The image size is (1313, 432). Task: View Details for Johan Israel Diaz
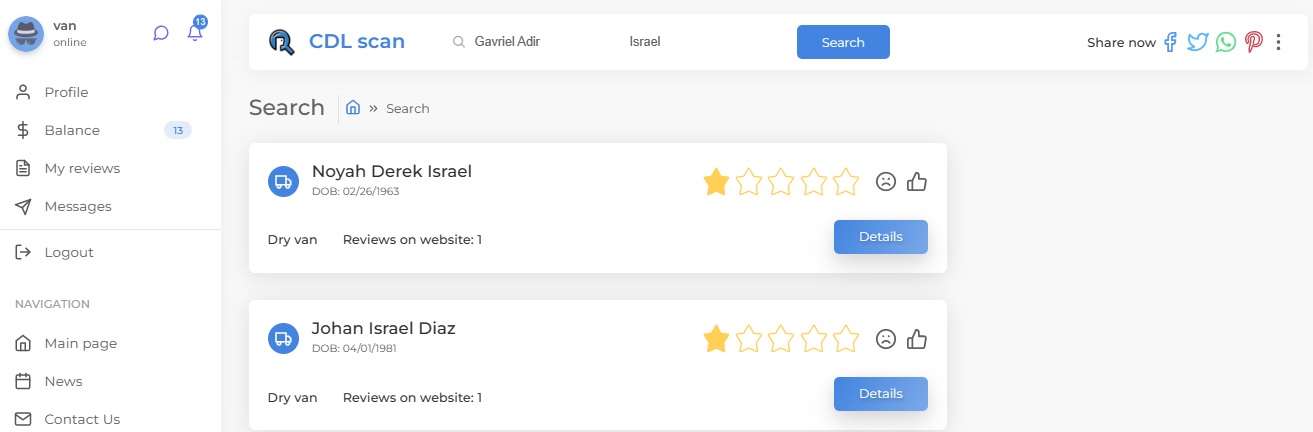(x=880, y=394)
